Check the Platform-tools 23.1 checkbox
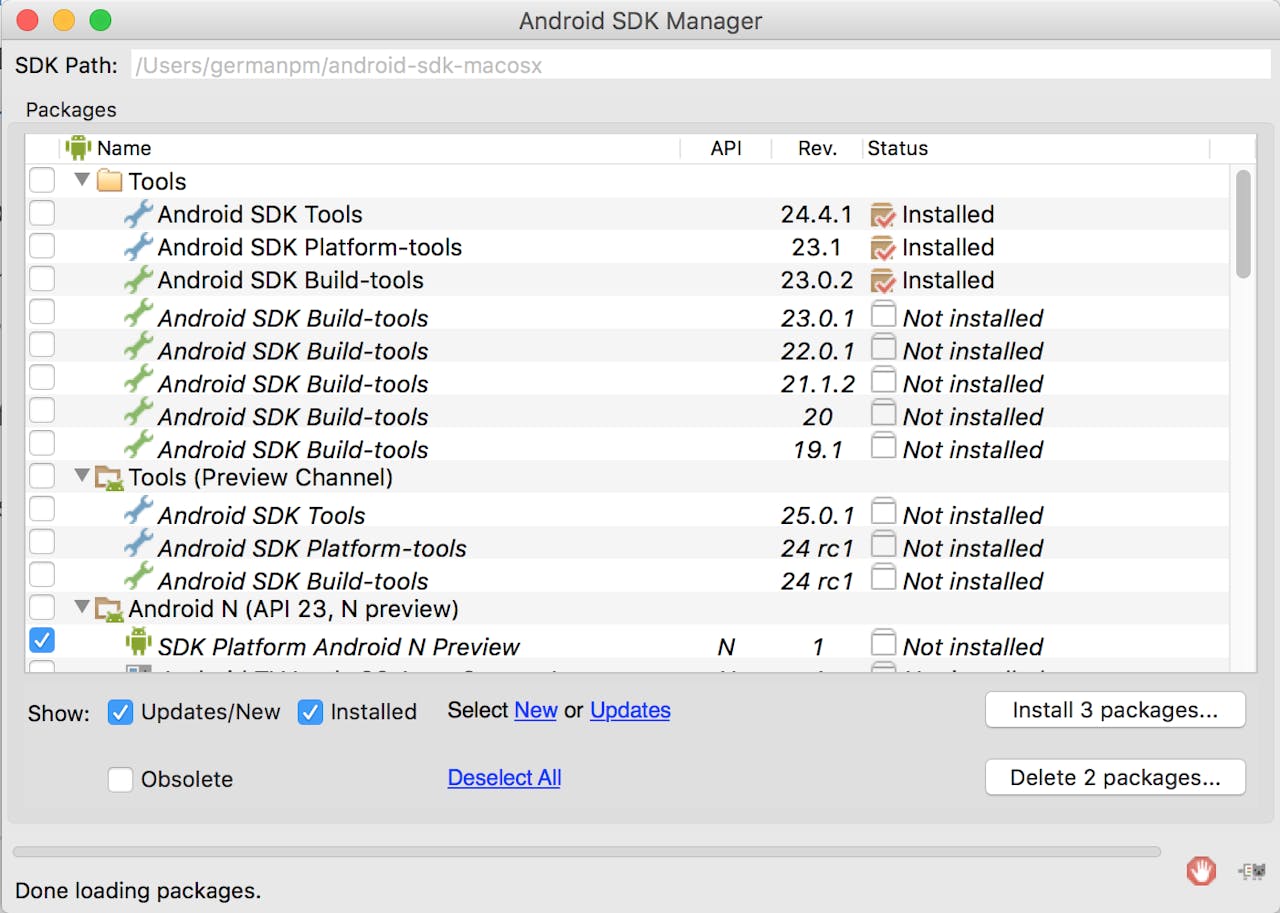 (x=42, y=246)
